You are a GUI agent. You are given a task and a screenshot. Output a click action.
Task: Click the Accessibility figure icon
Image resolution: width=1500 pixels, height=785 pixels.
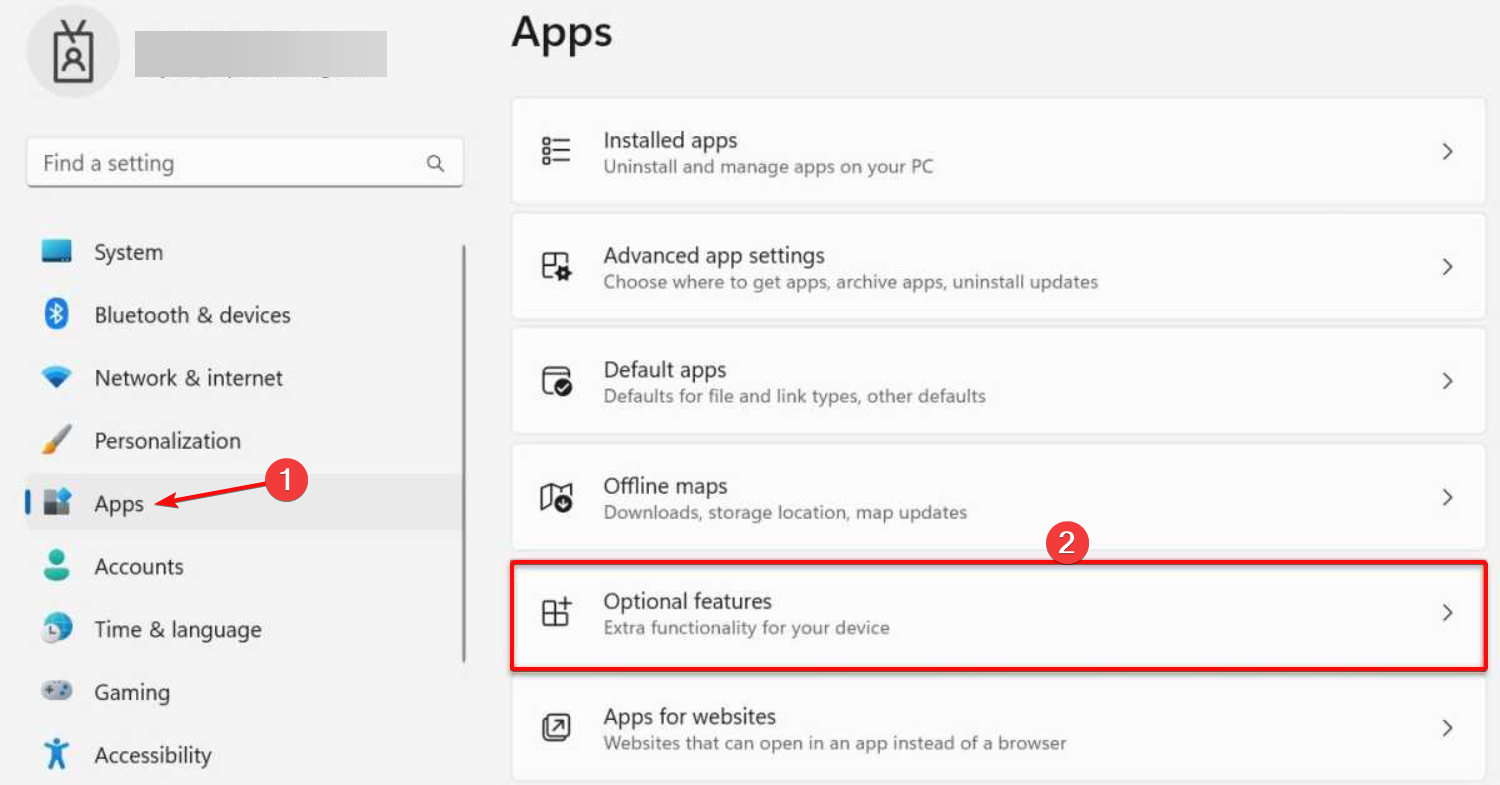point(57,754)
